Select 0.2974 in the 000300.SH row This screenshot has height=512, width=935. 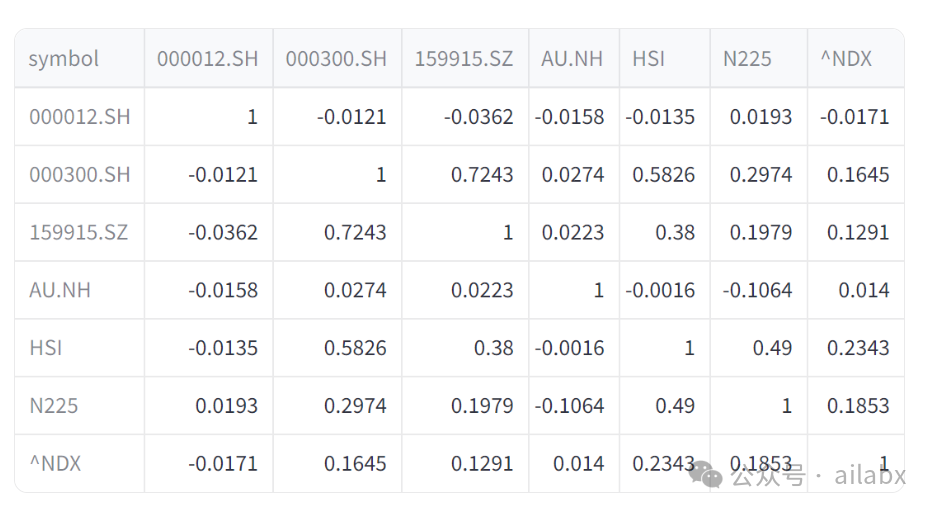761,175
